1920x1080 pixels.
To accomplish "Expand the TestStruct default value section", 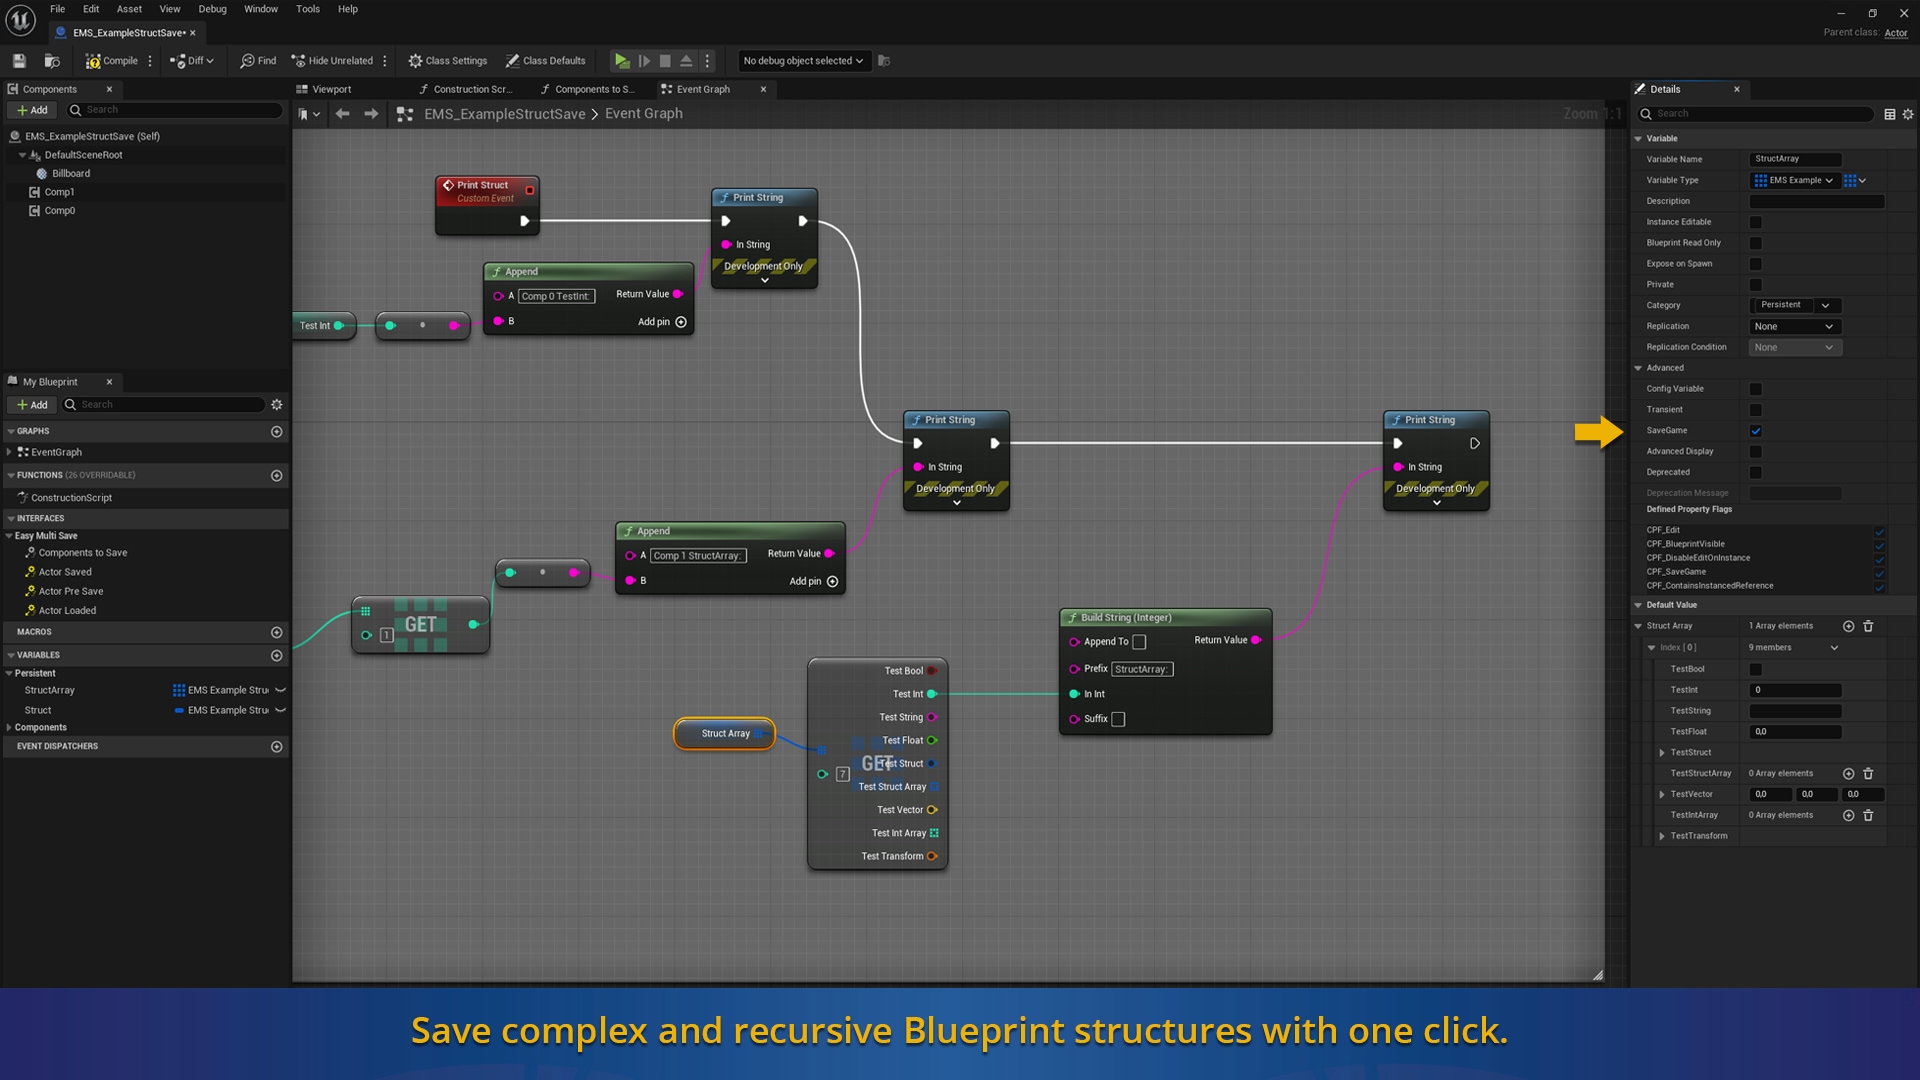I will [1662, 752].
